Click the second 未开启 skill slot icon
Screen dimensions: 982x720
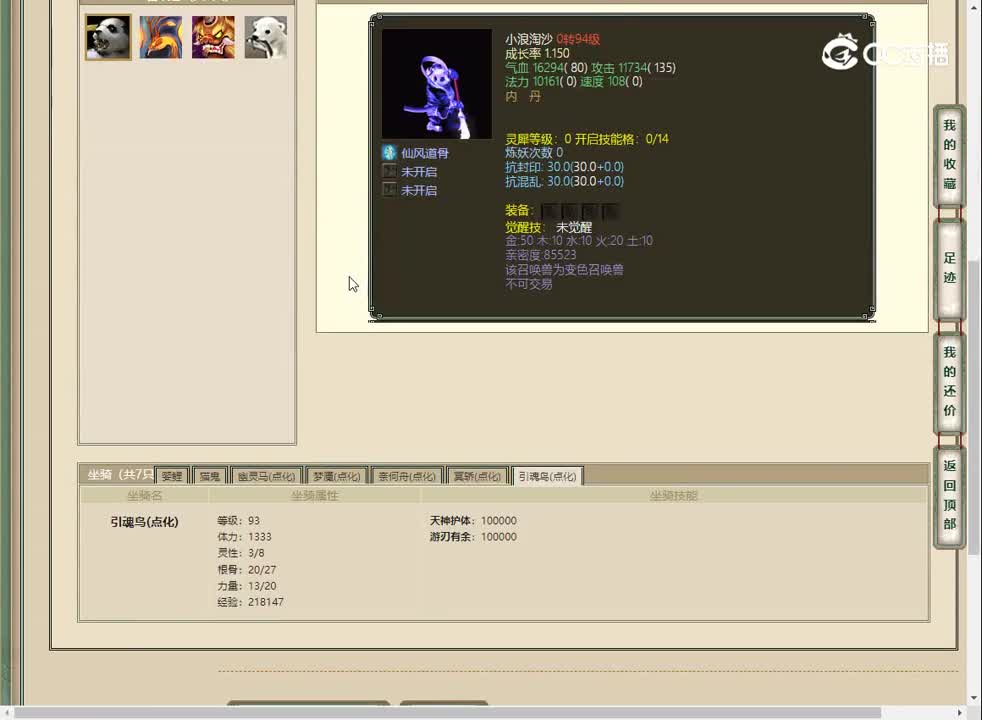click(x=389, y=190)
